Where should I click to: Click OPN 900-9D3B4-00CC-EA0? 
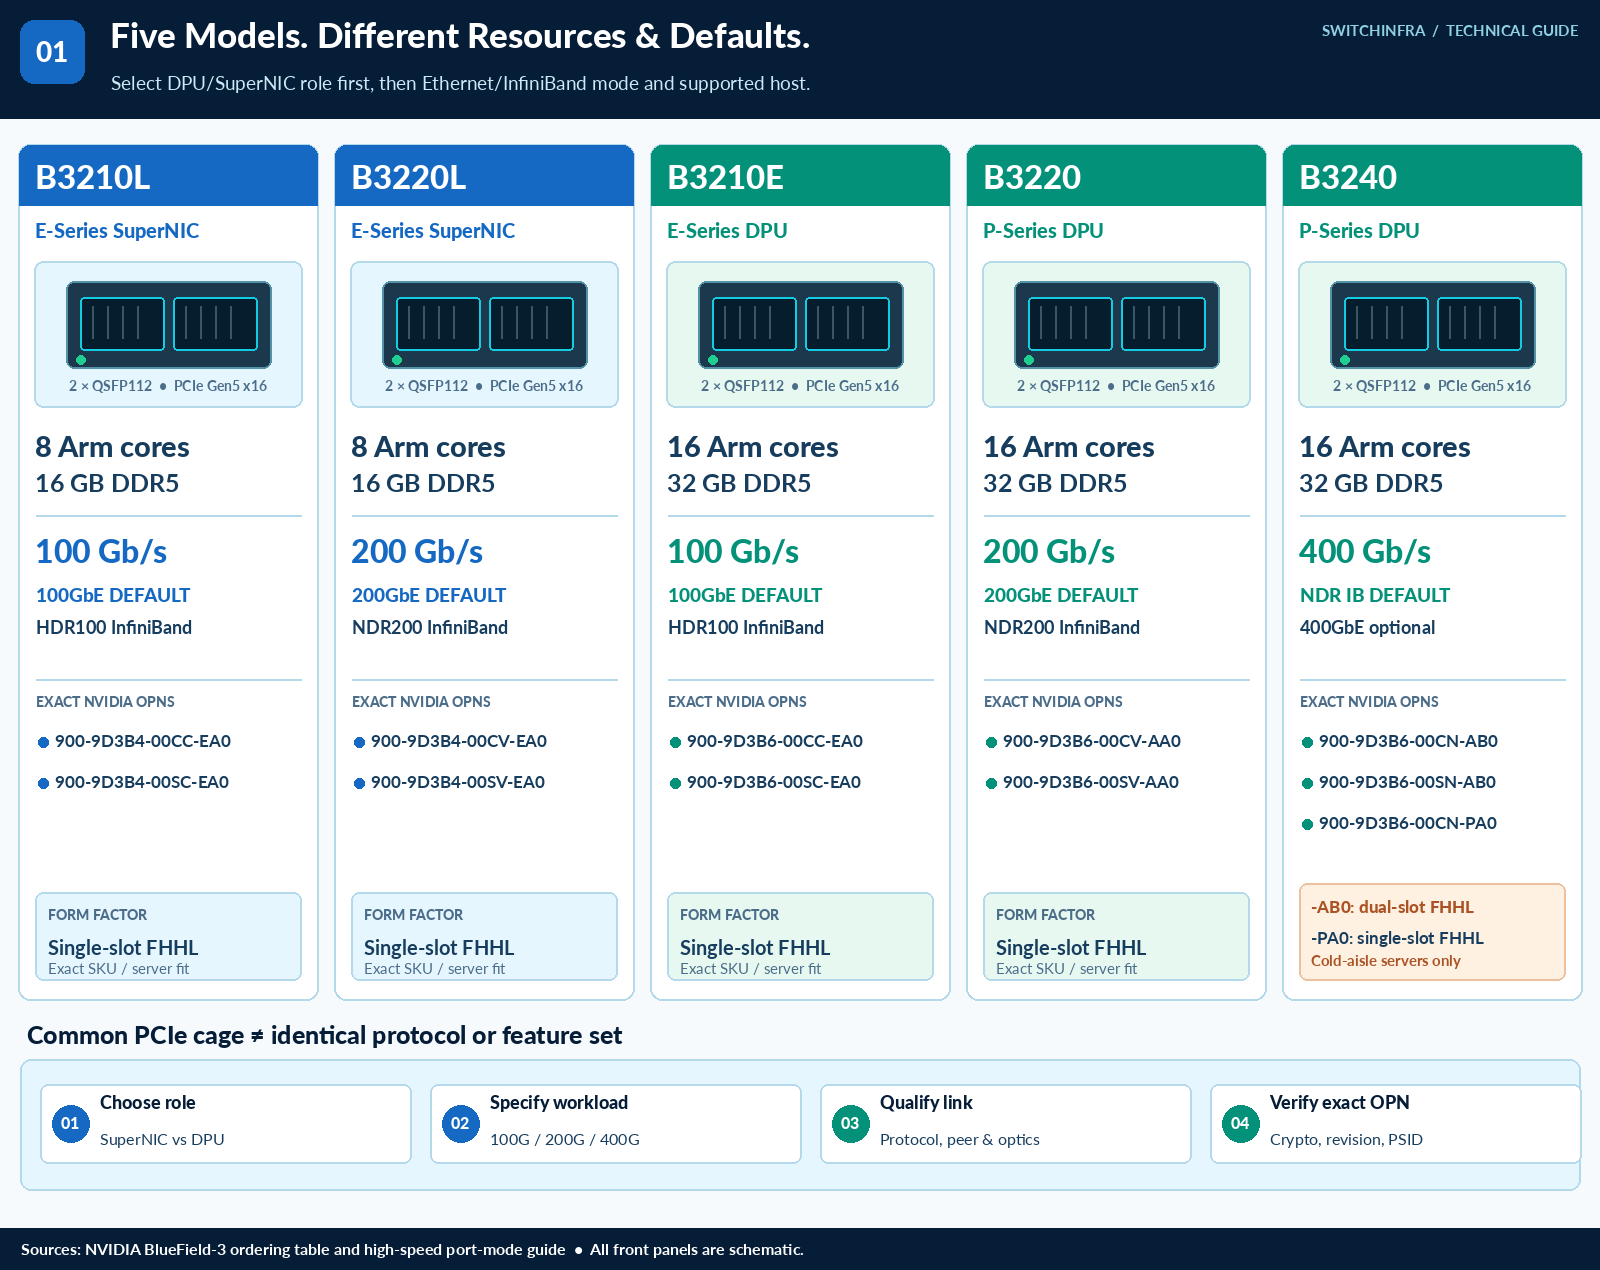click(x=143, y=741)
